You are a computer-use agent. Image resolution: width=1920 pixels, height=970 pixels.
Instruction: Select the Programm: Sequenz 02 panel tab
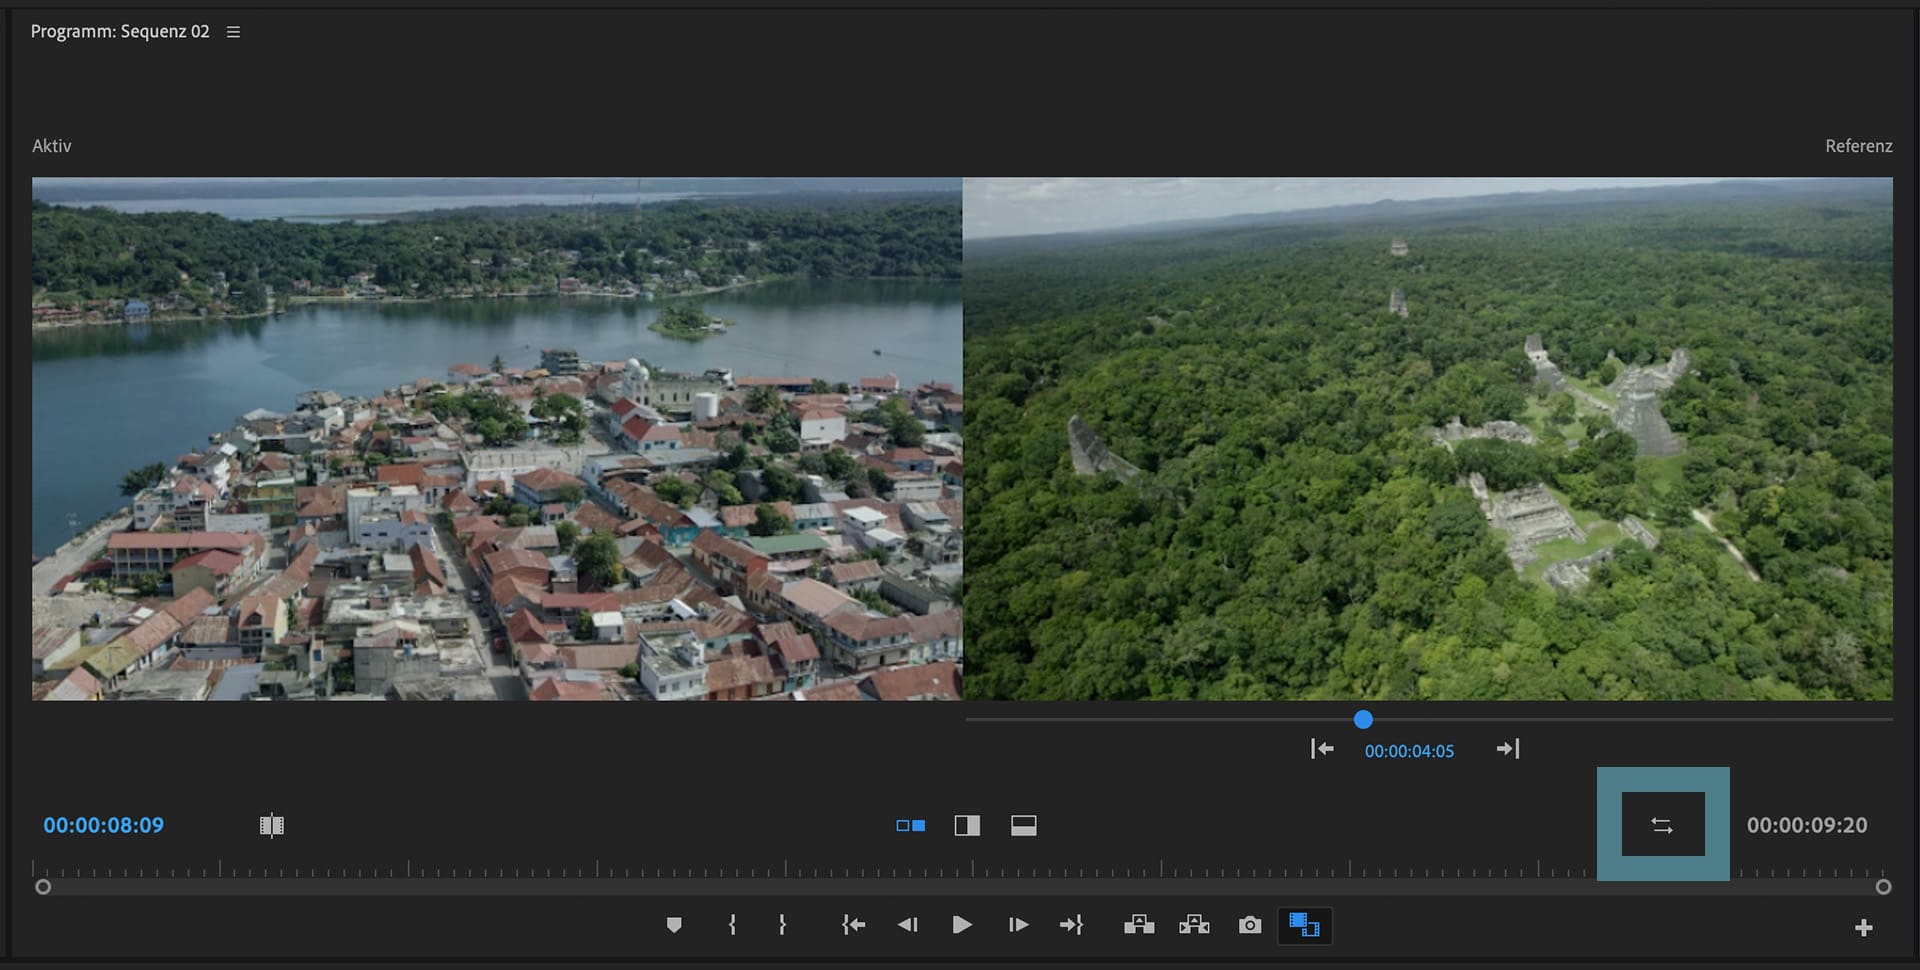pyautogui.click(x=120, y=31)
